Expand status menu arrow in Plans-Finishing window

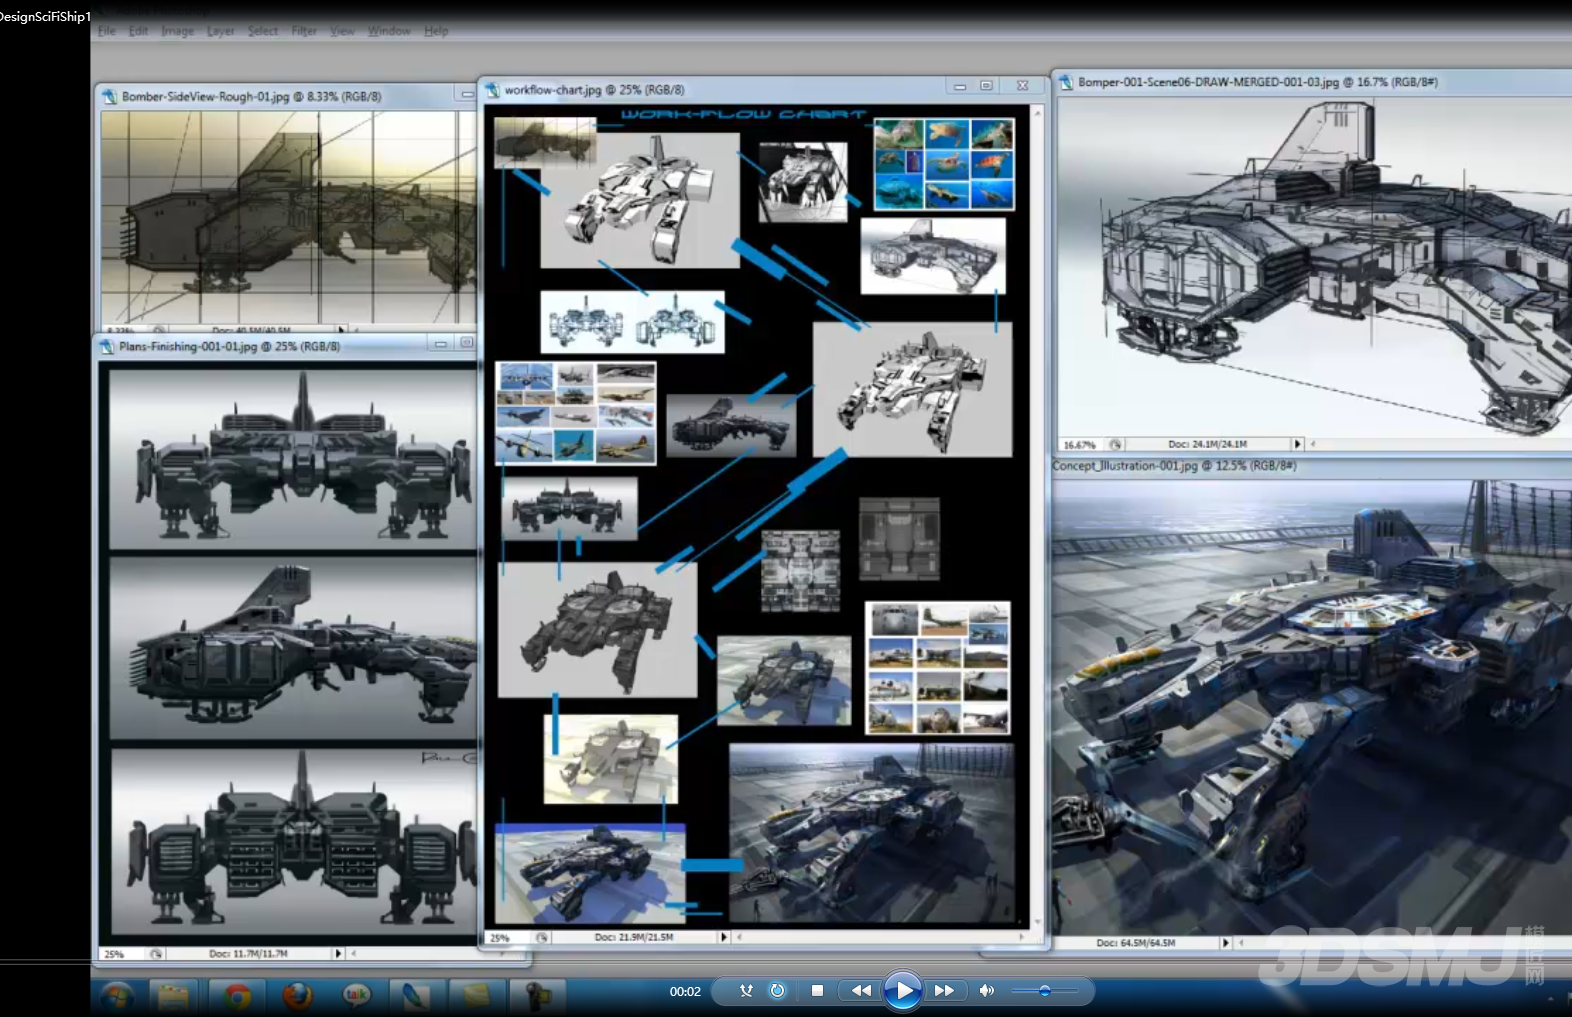[338, 953]
